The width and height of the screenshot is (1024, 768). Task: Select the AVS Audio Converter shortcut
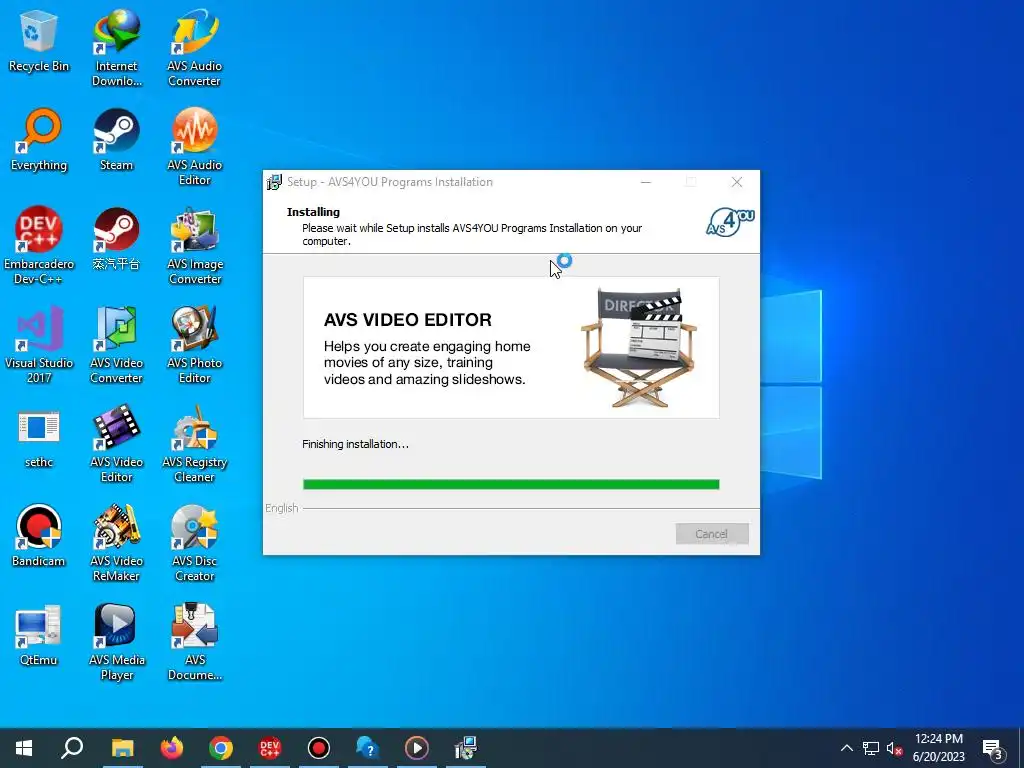195,49
